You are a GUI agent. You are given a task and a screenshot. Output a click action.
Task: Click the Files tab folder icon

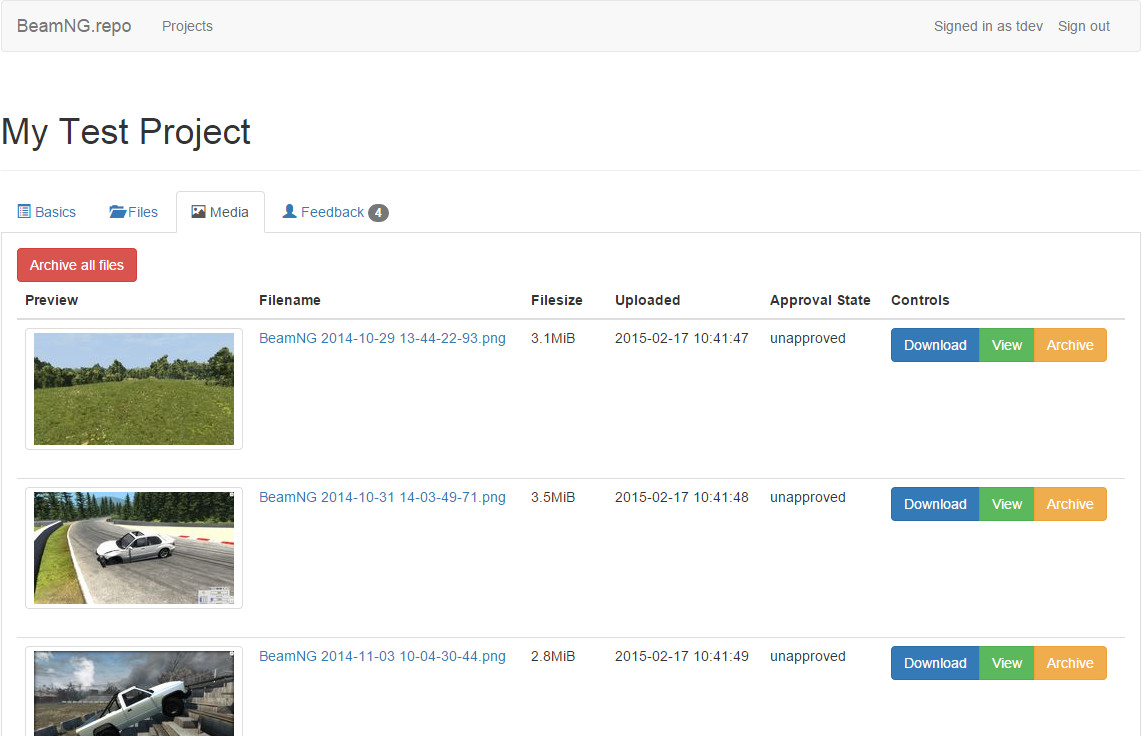point(117,212)
